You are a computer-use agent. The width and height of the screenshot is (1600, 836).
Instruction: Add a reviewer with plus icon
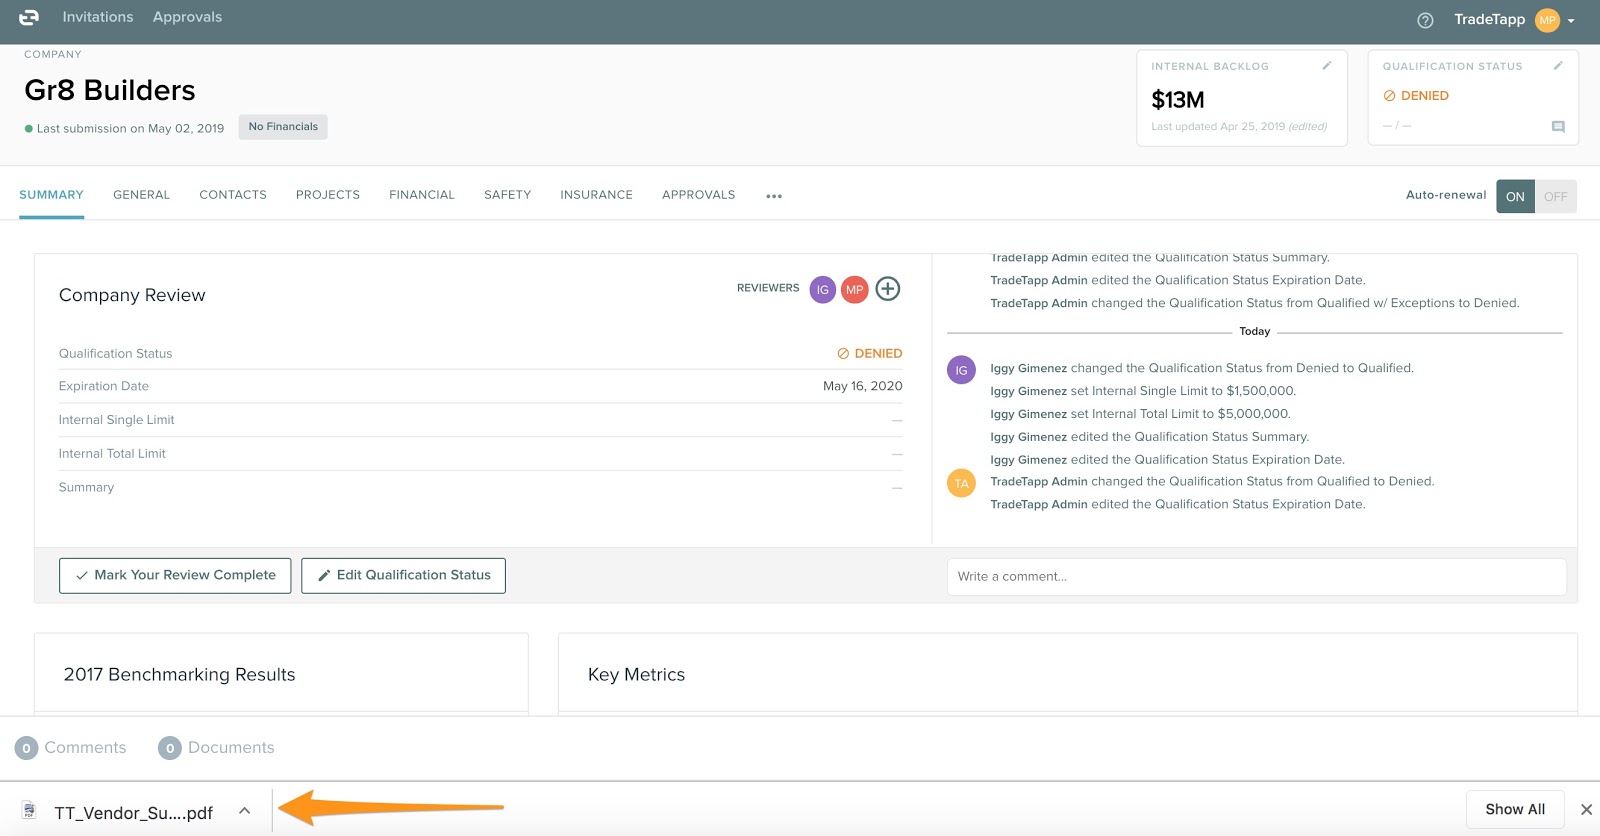pyautogui.click(x=887, y=289)
